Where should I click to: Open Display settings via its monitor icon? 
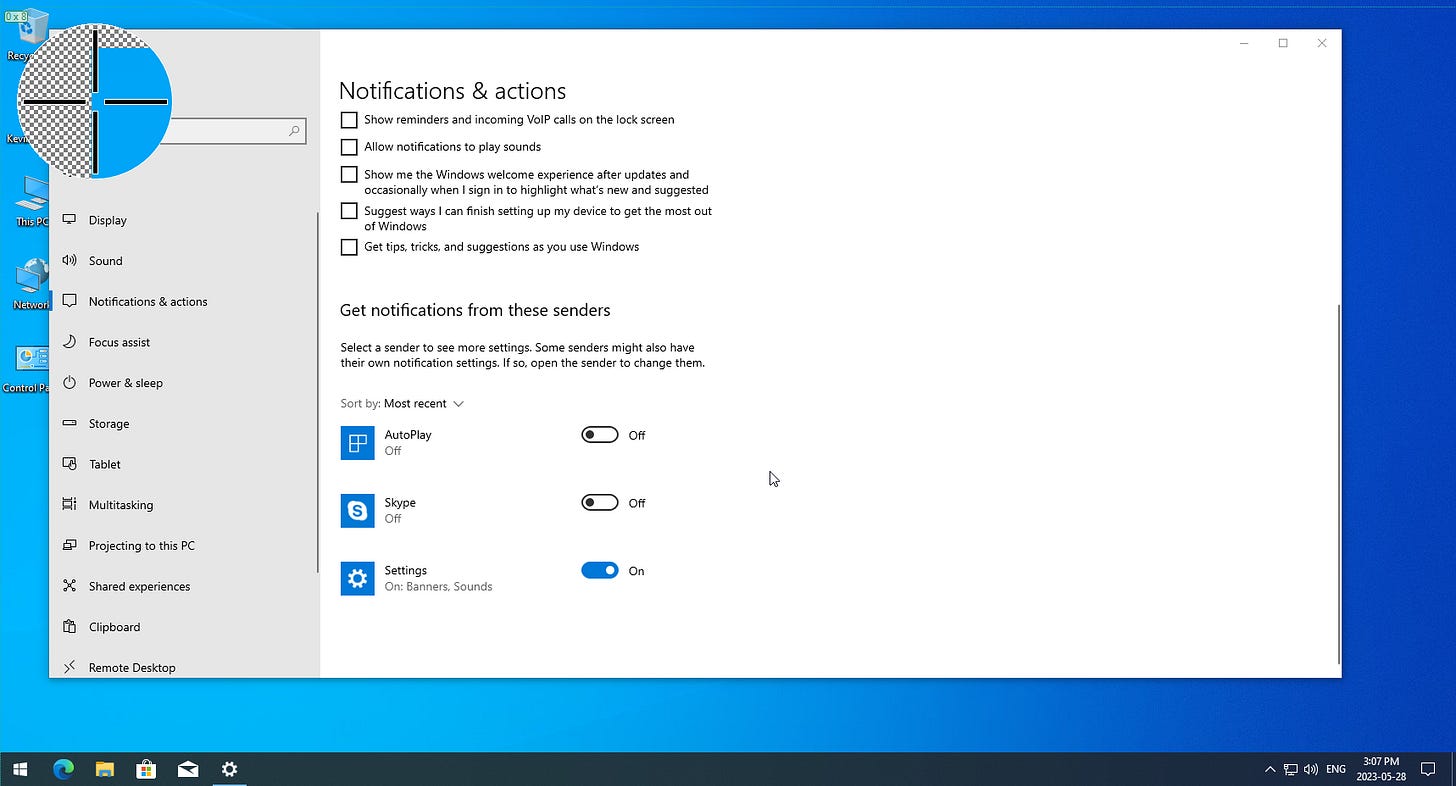[69, 220]
